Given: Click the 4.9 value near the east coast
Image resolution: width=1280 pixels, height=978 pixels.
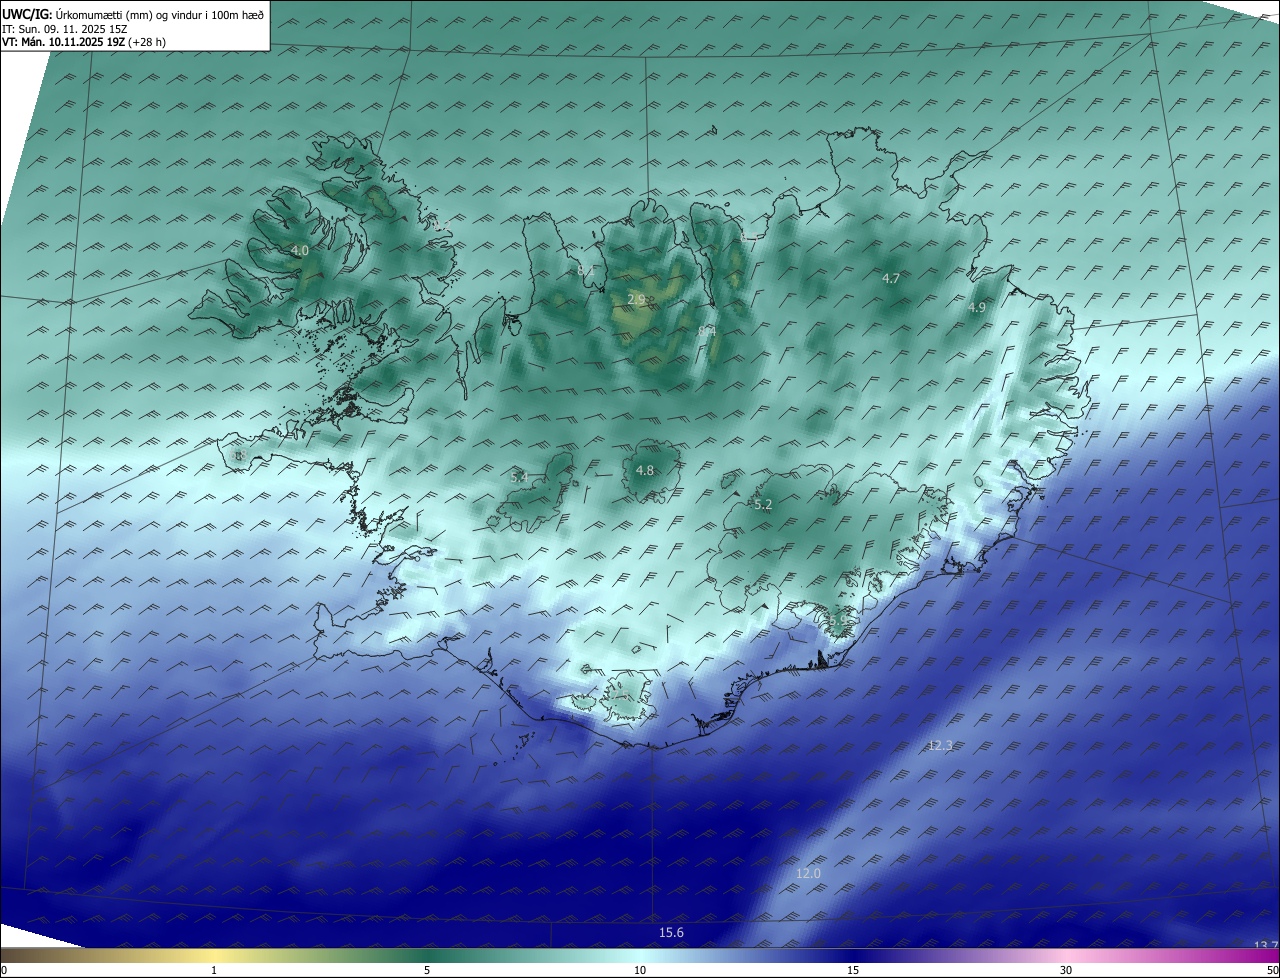Looking at the screenshot, I should [977, 308].
